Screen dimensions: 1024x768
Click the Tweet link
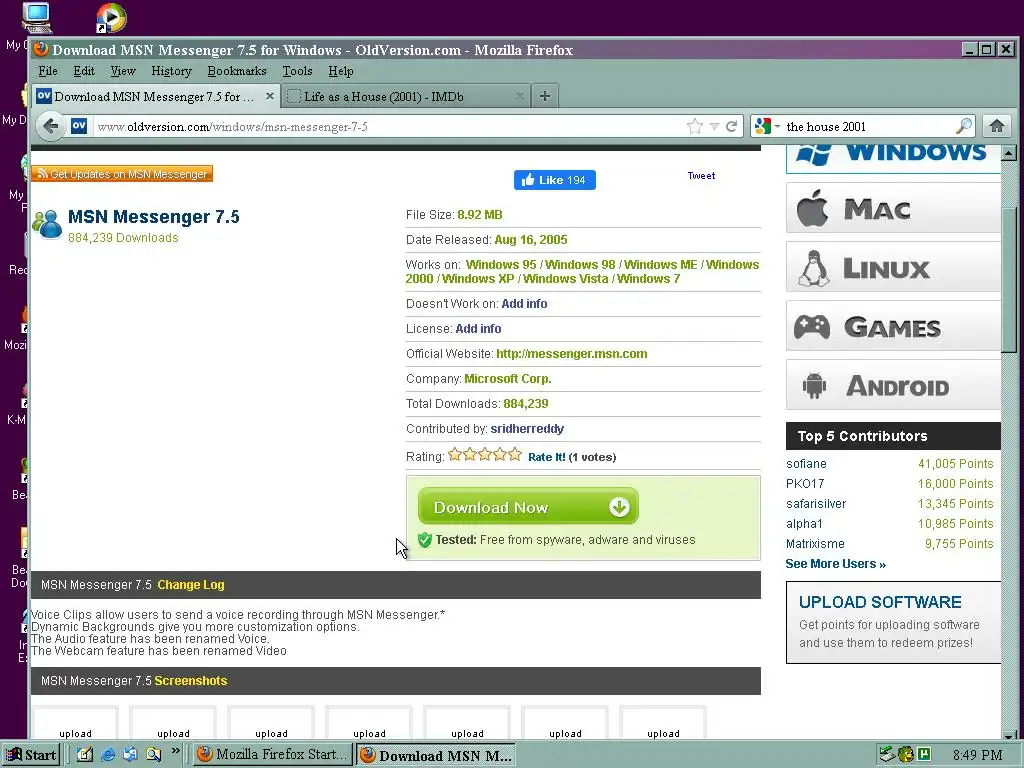(701, 175)
